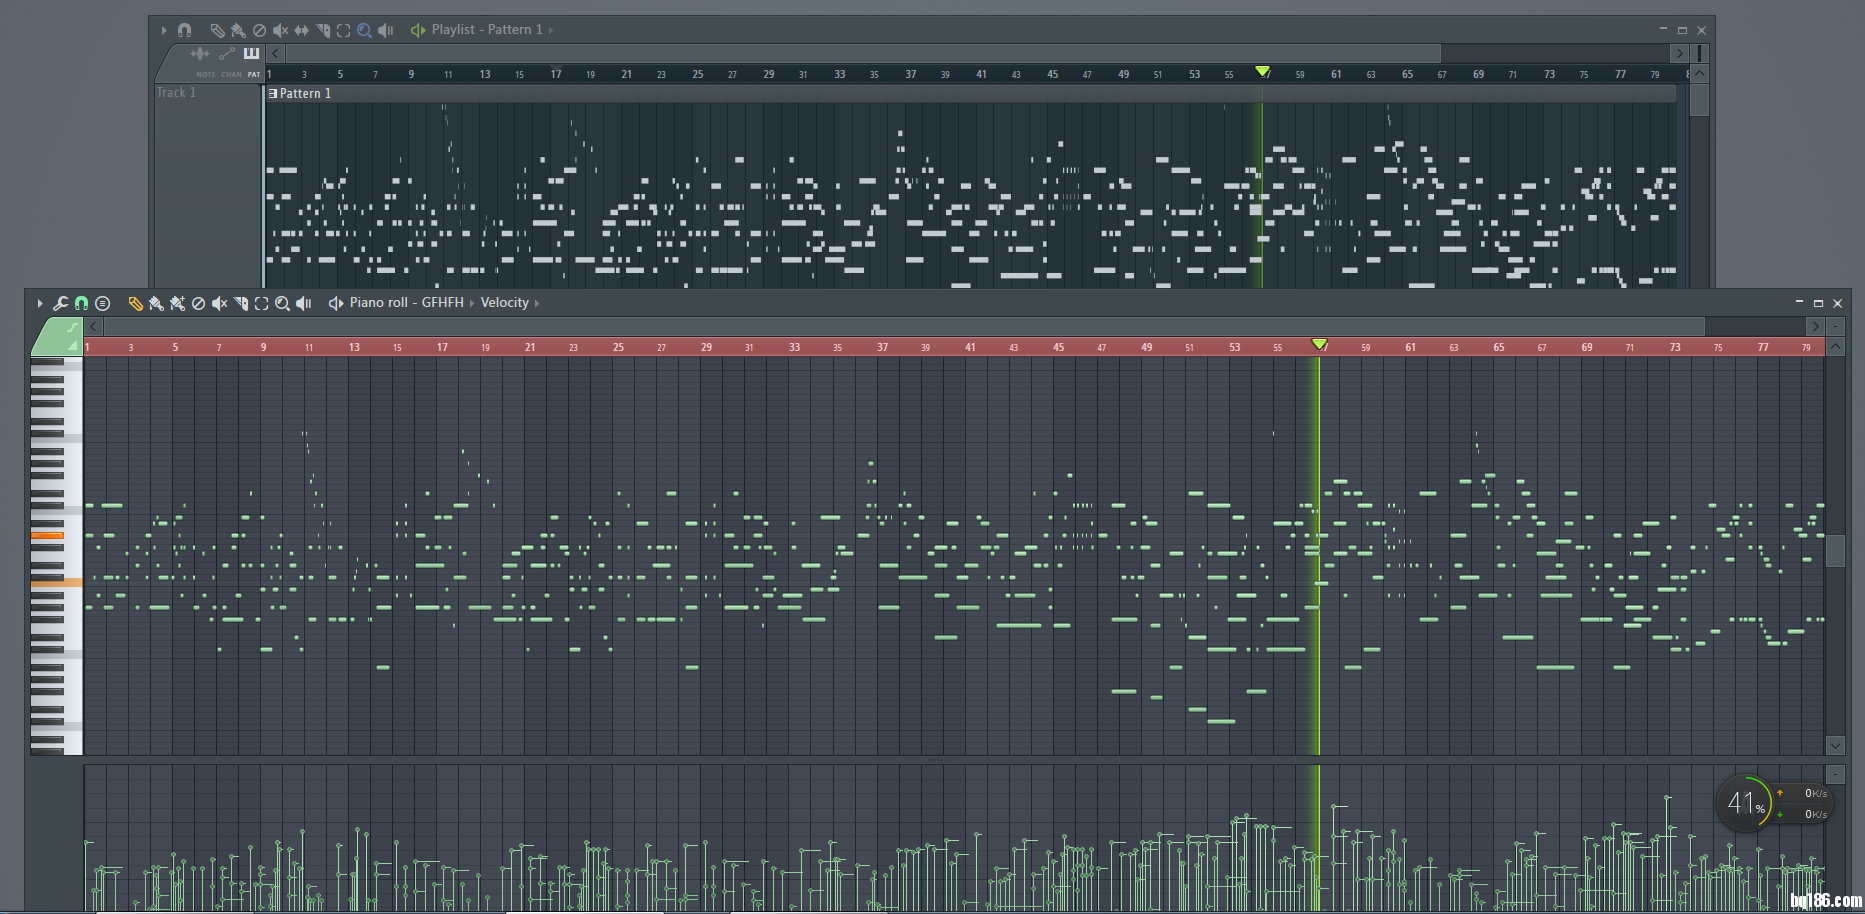Click Piano roll scroll right arrow
The image size is (1865, 914).
(x=1815, y=326)
